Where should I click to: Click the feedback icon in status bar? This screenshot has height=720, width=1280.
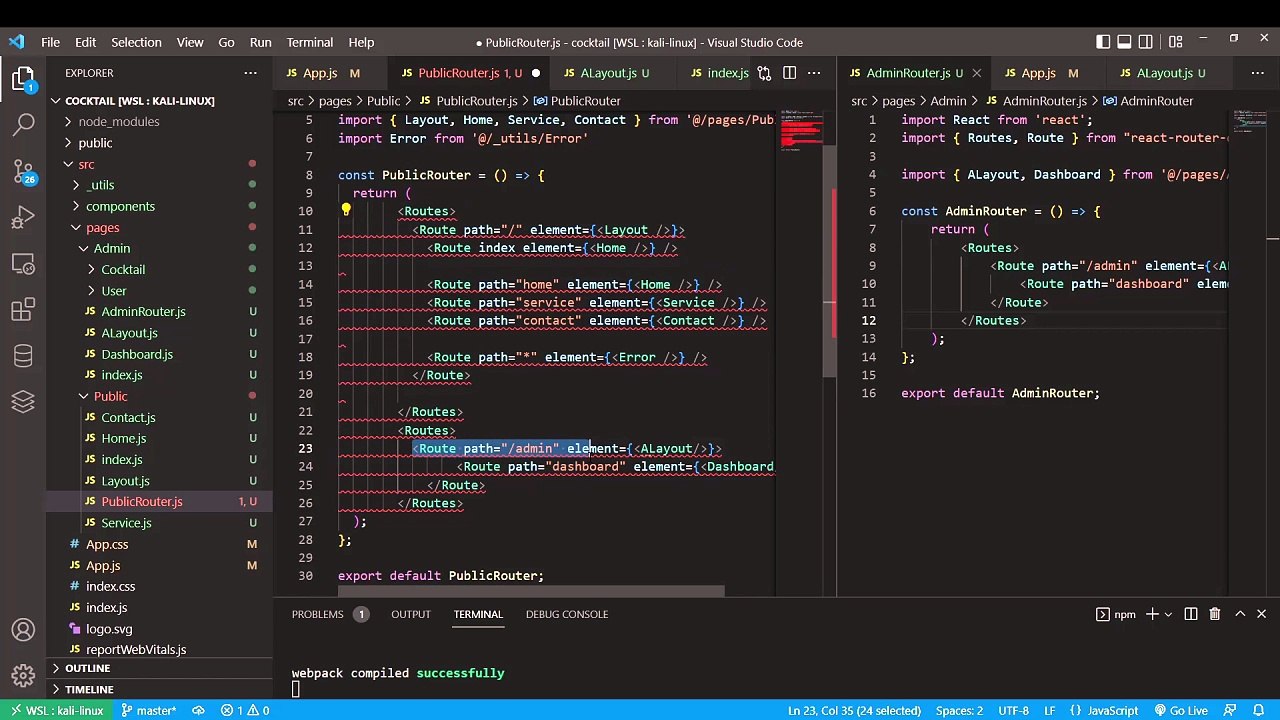click(1230, 710)
